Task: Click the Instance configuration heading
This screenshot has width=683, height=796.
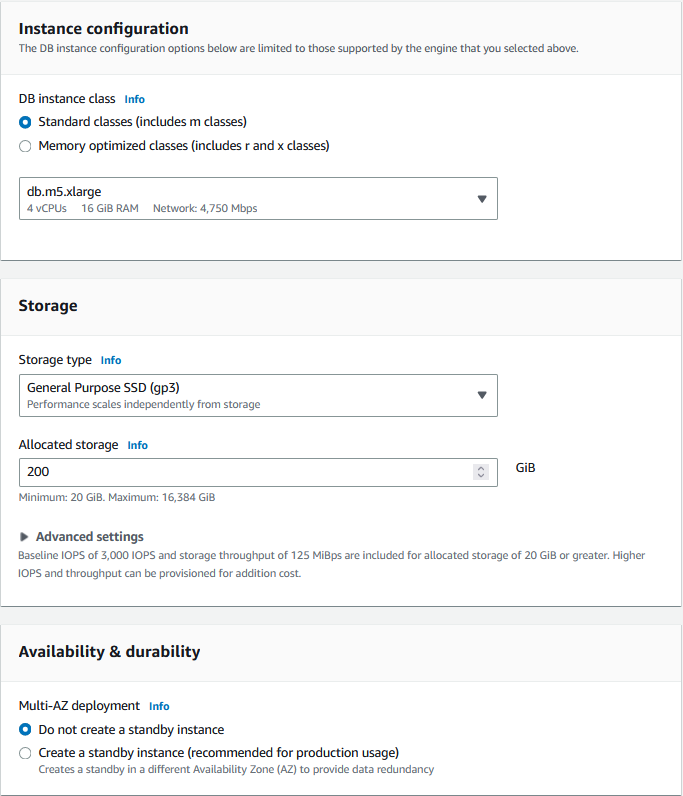Action: coord(103,29)
